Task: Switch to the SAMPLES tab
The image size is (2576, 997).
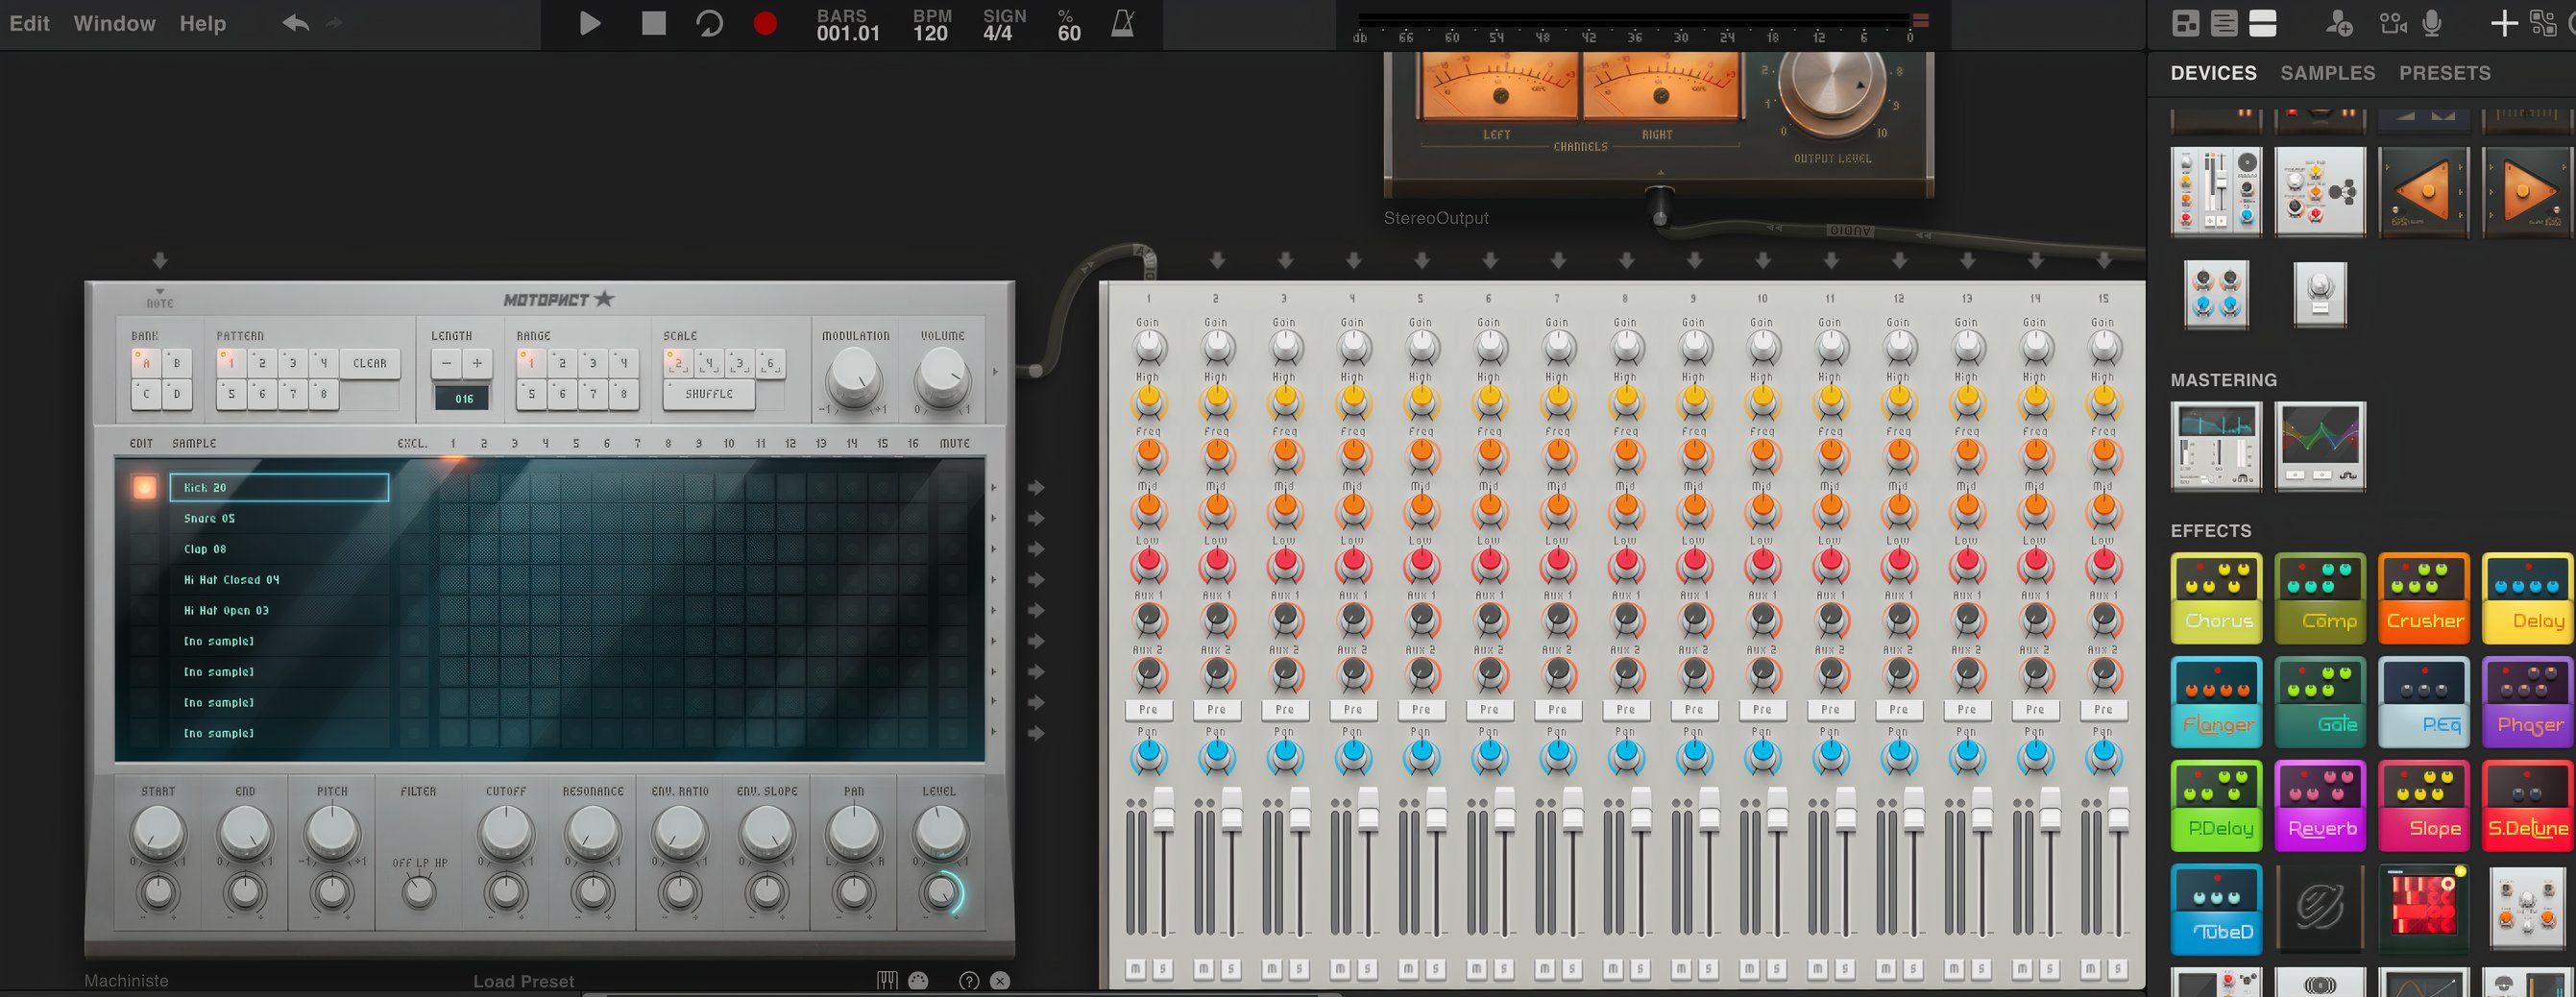Action: [2327, 72]
